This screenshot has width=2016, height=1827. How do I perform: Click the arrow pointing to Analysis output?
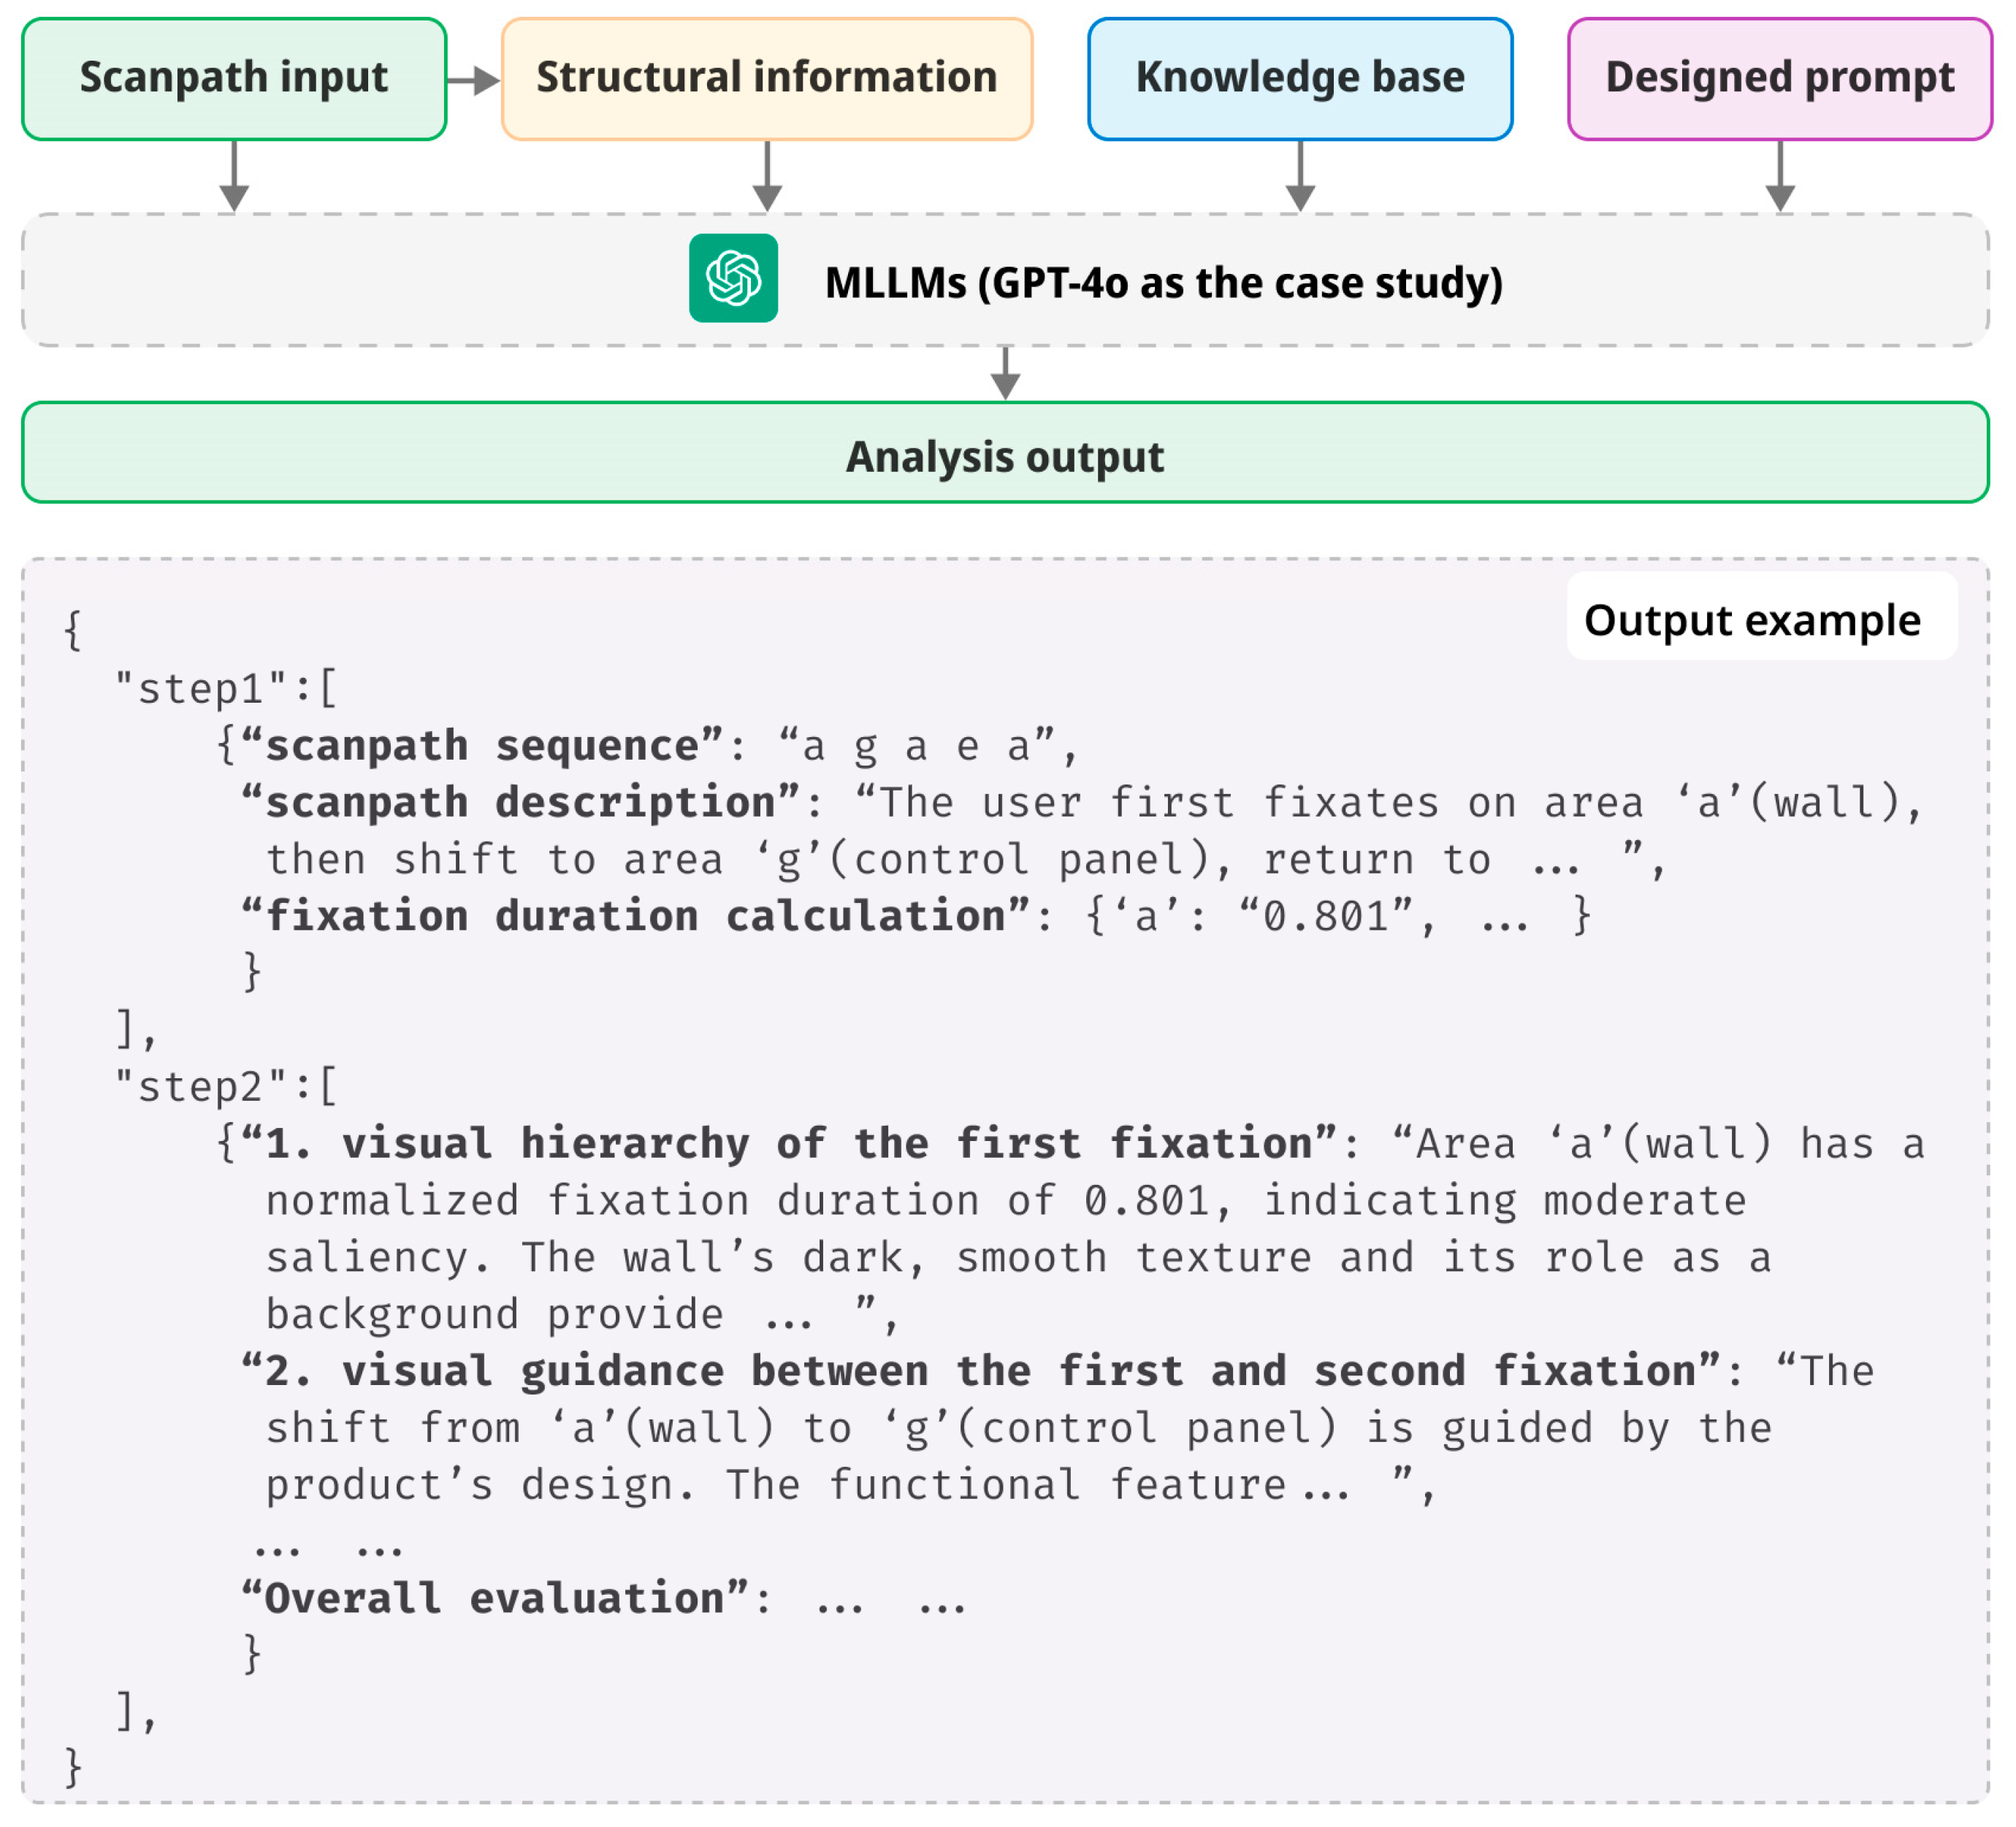[x=1005, y=374]
